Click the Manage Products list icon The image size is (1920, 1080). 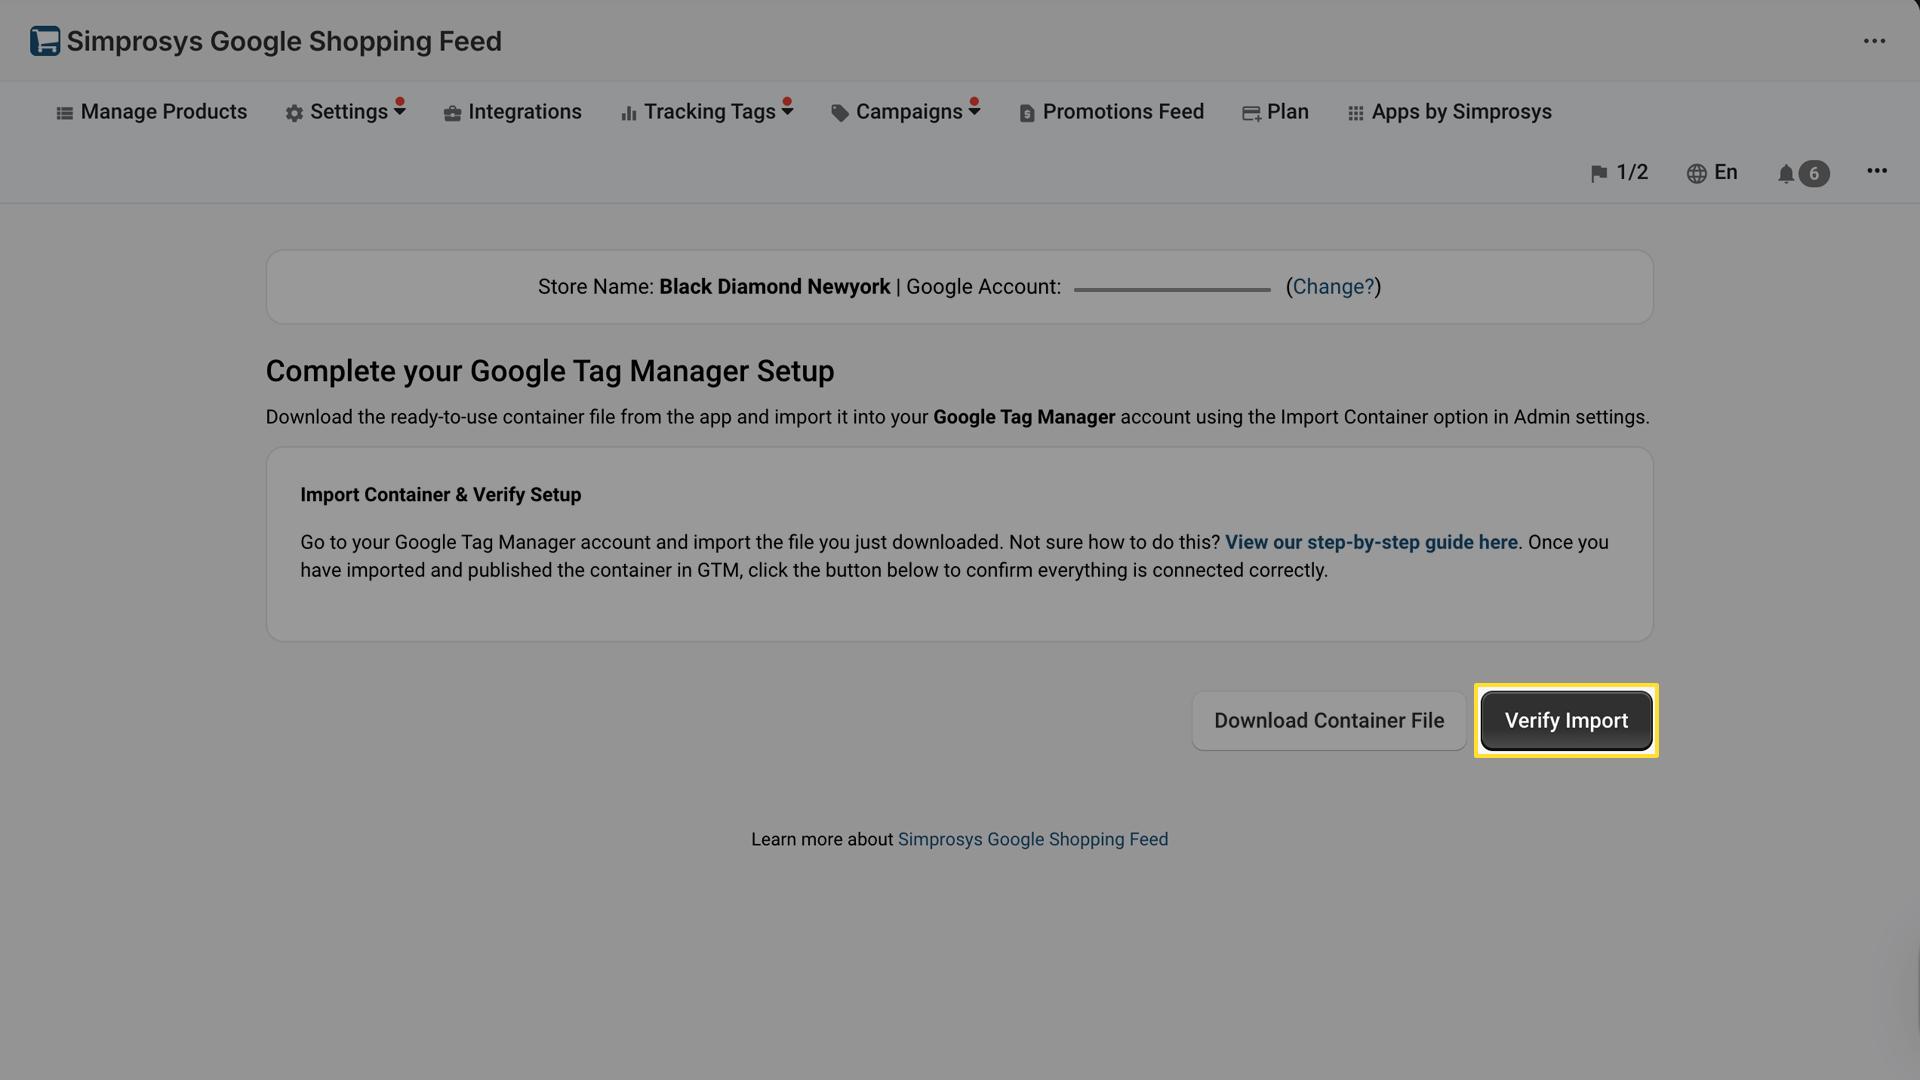point(64,112)
